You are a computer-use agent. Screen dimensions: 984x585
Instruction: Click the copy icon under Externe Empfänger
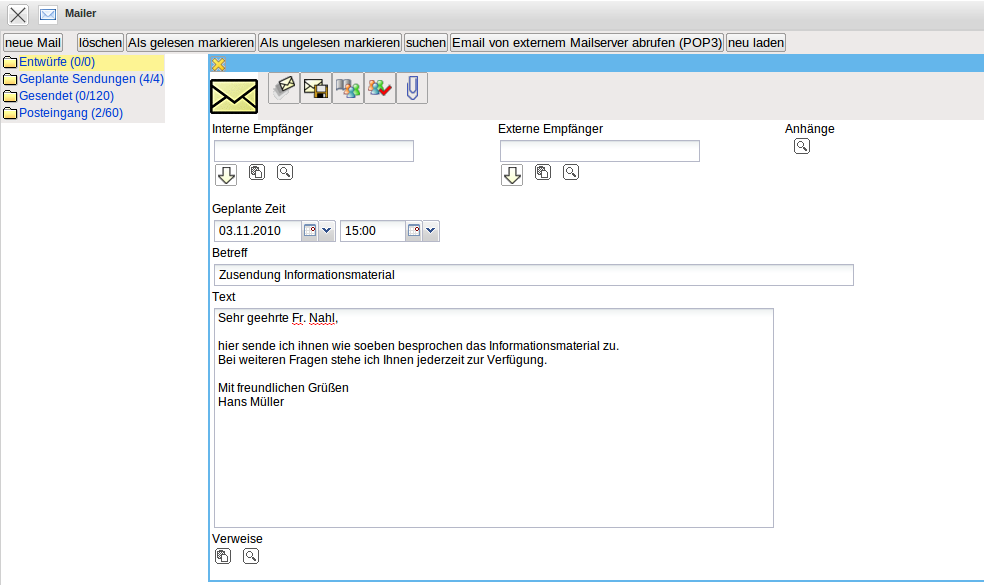(x=543, y=172)
